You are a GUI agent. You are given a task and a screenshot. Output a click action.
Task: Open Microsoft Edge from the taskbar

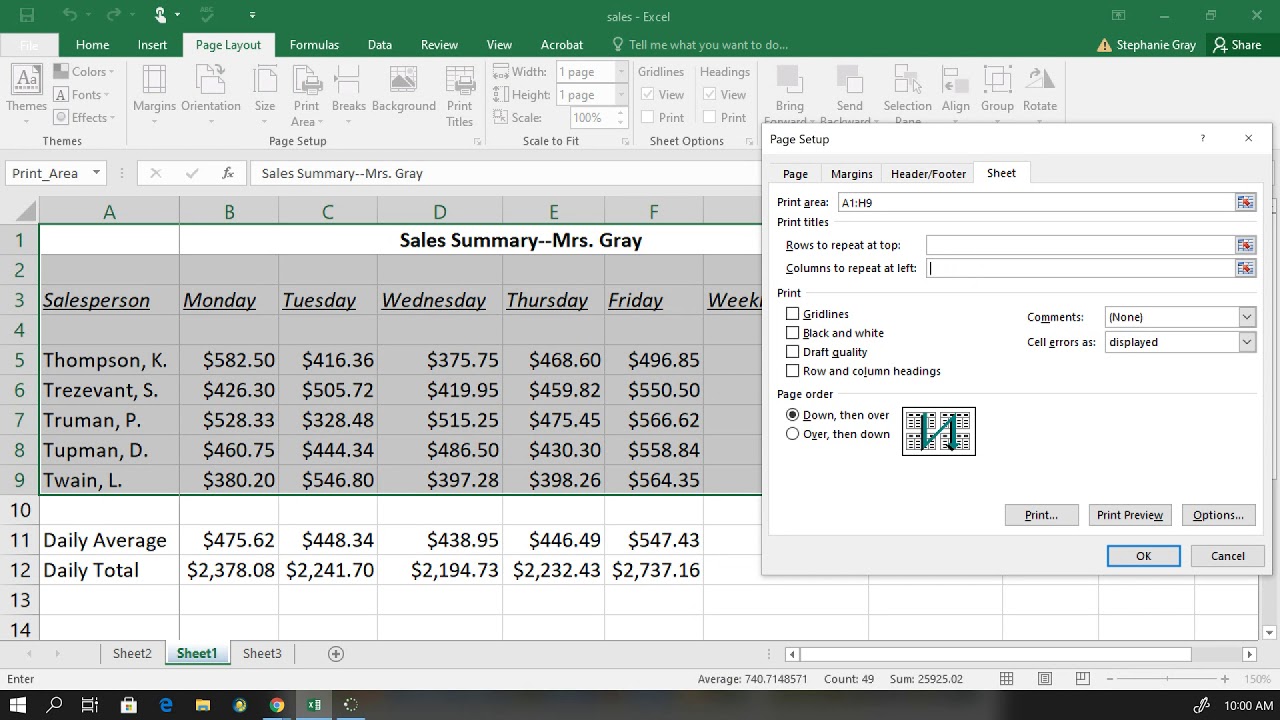point(166,705)
